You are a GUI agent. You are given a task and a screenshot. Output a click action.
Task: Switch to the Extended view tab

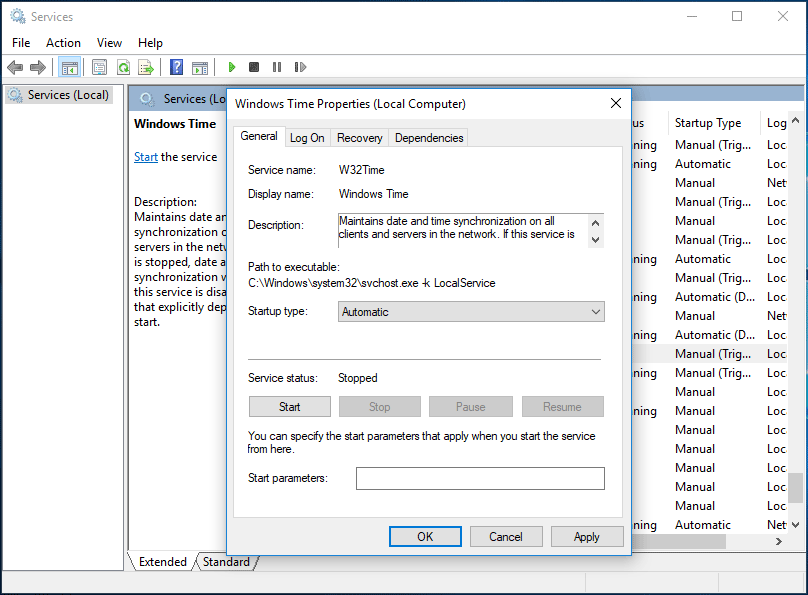tap(162, 562)
